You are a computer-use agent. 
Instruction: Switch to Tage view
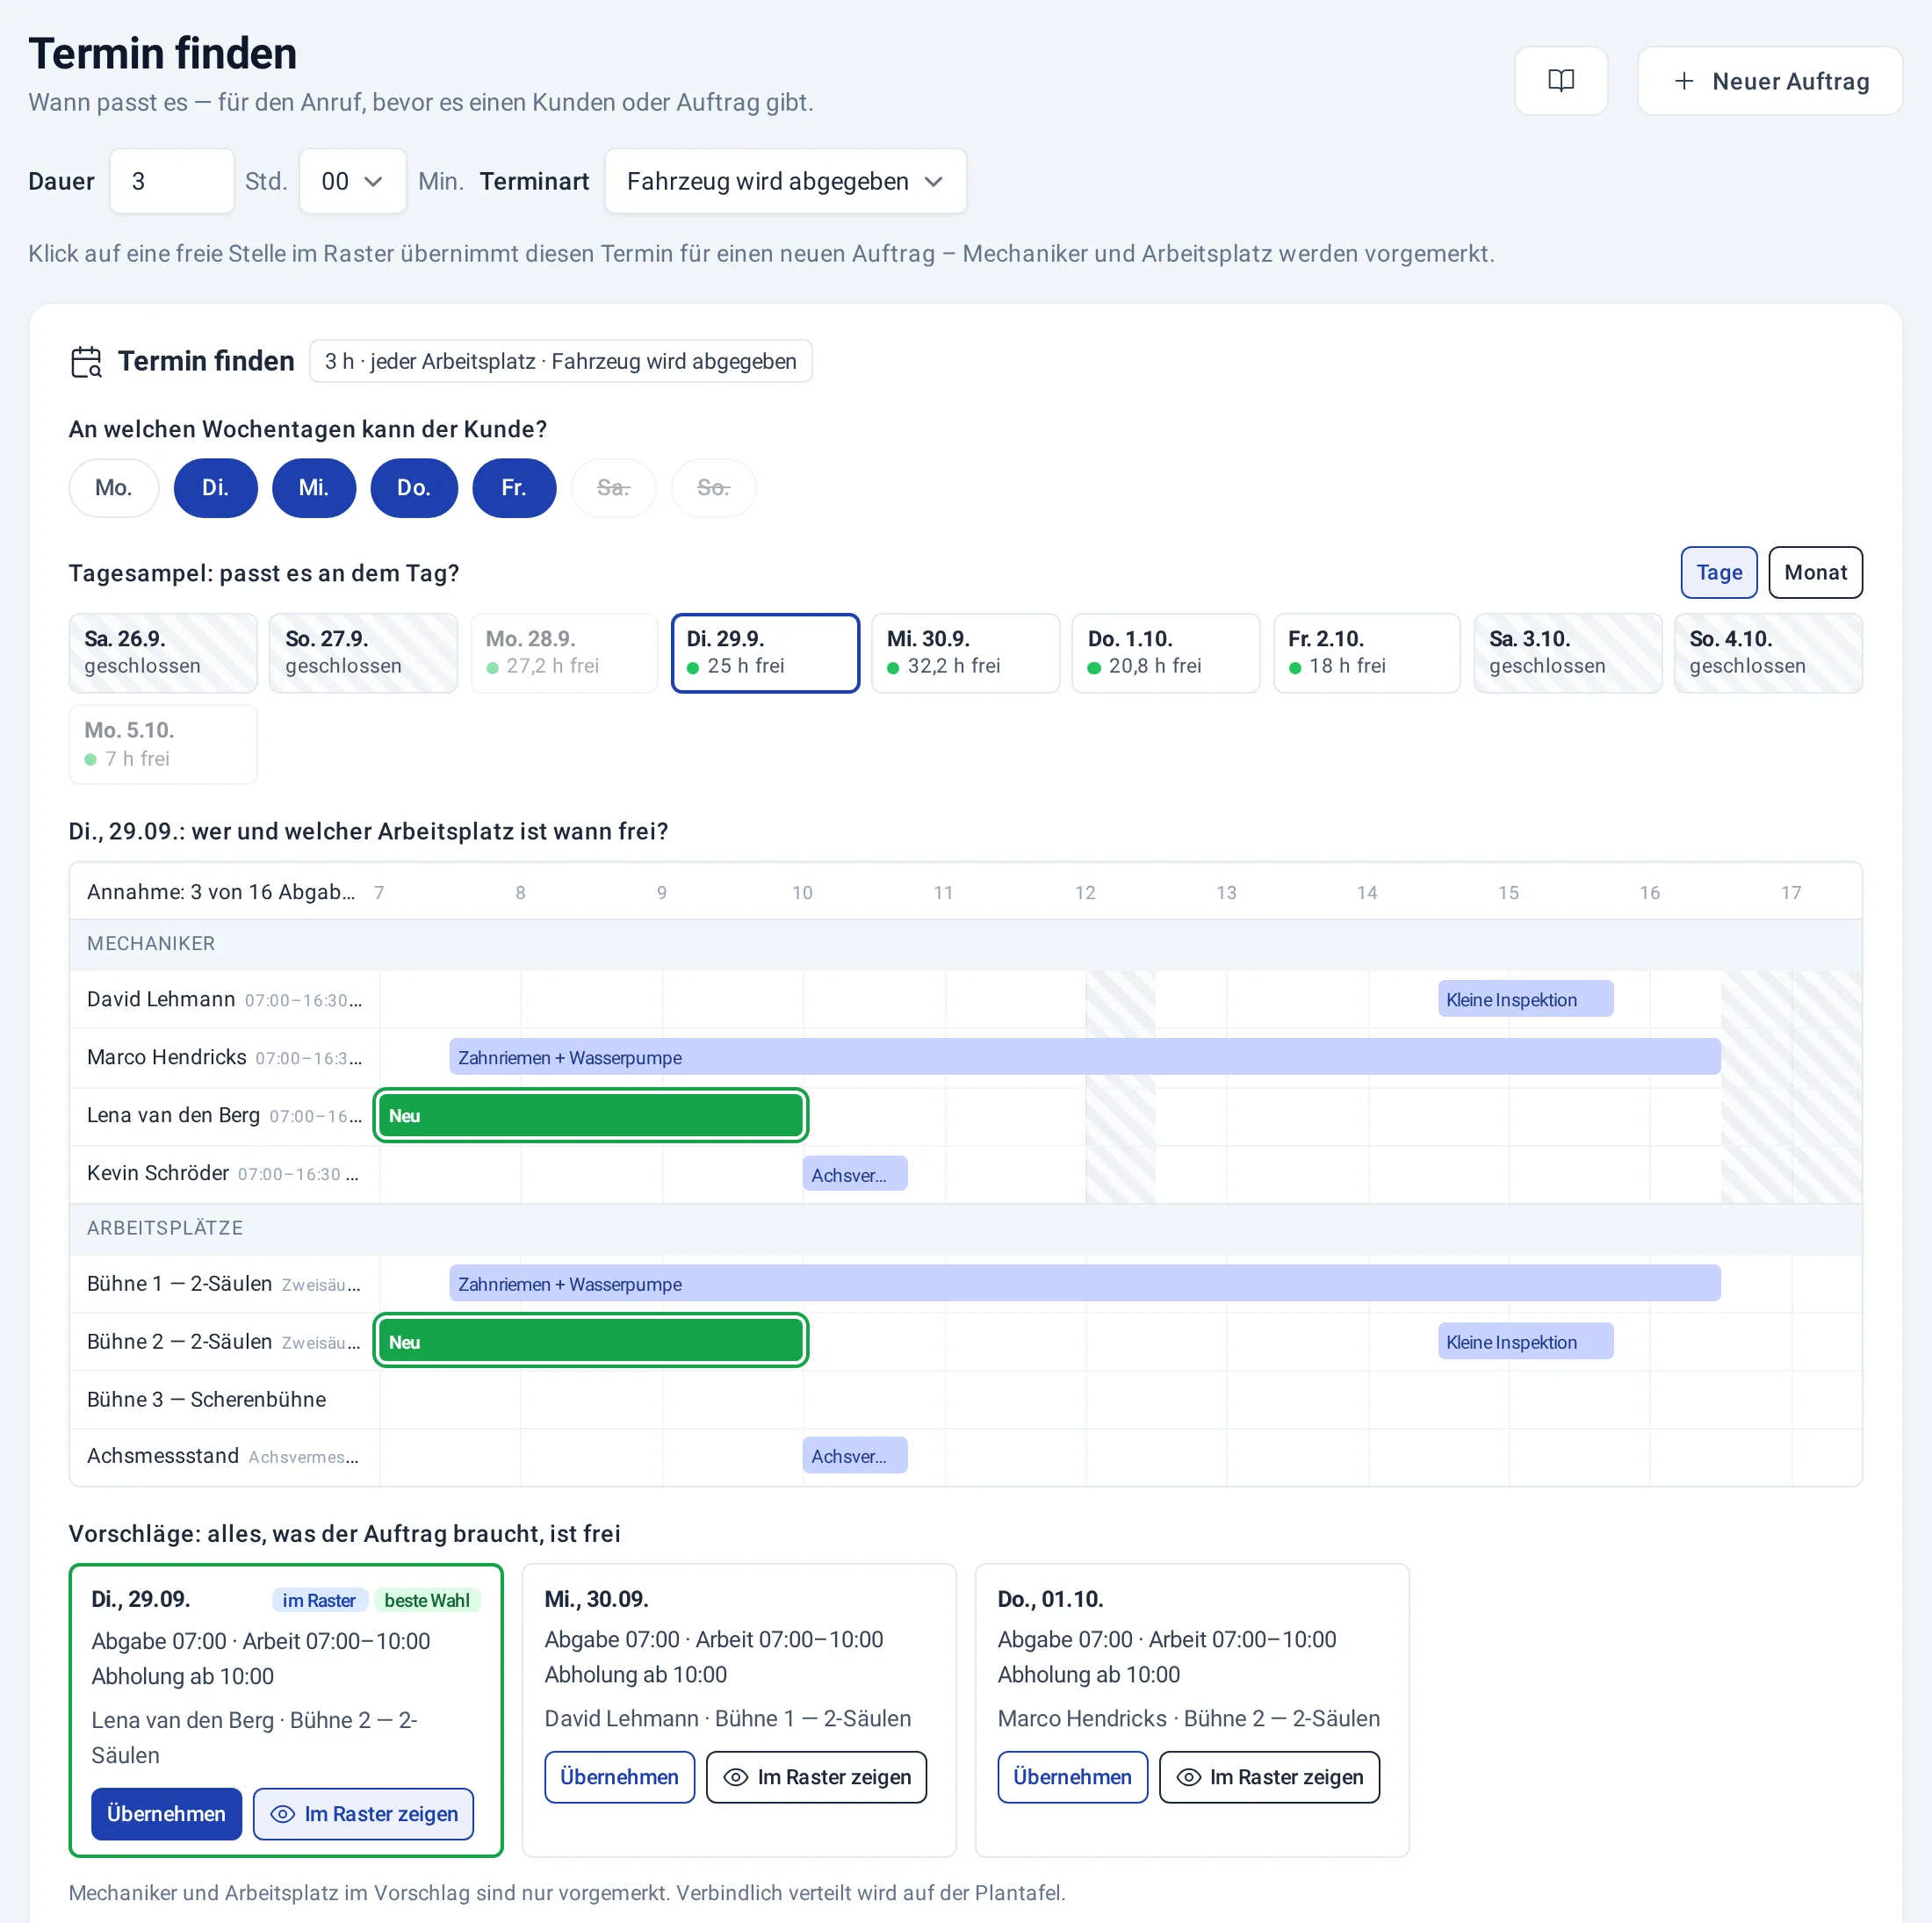(x=1718, y=572)
